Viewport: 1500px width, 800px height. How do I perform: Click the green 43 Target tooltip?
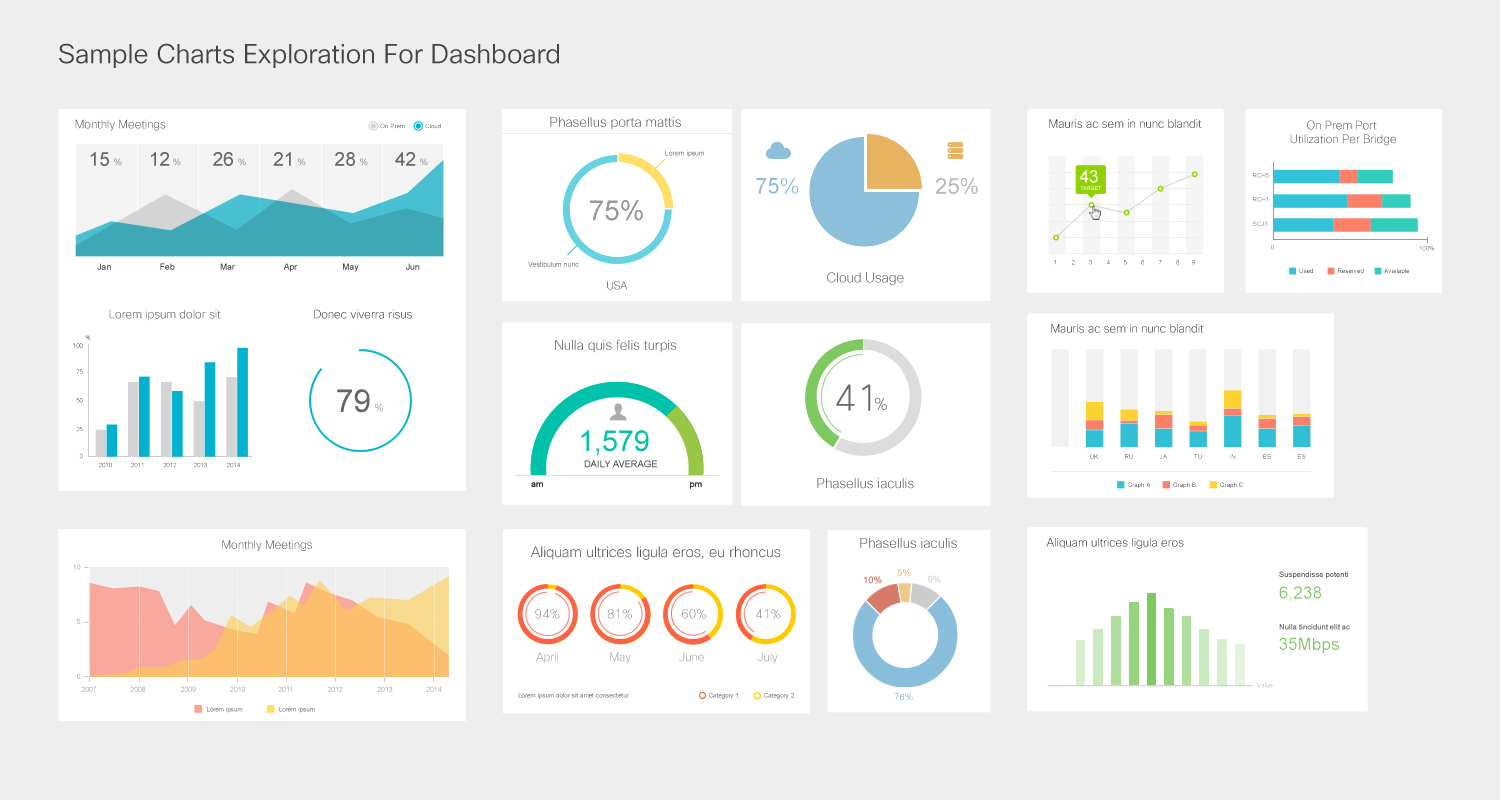[1090, 180]
